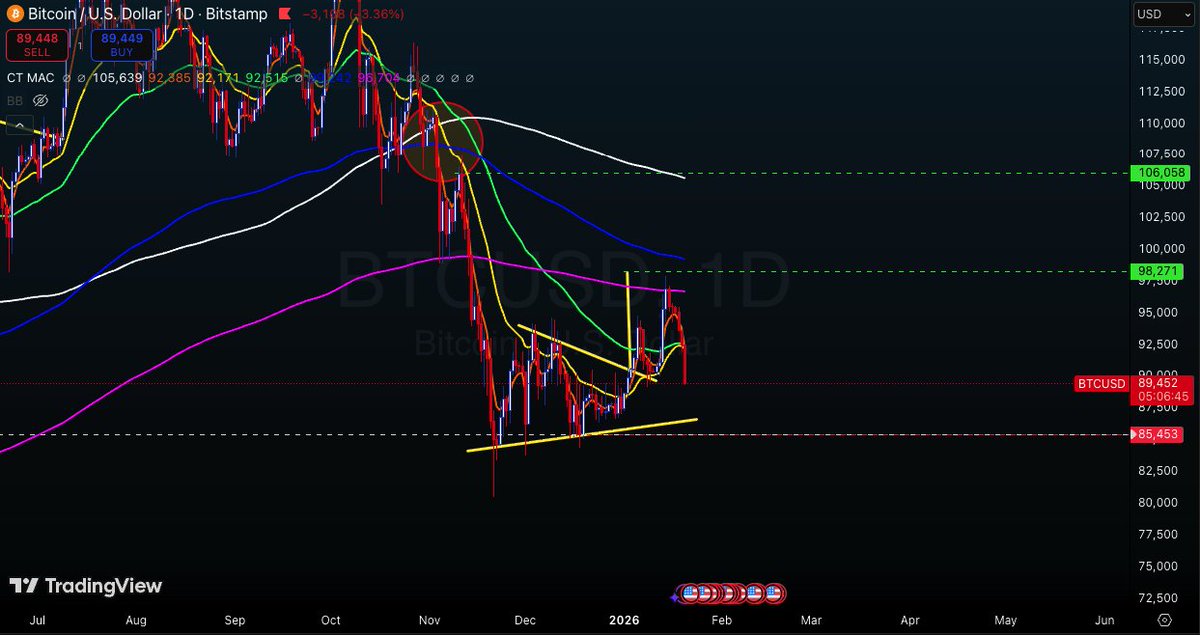
Task: Click the TradingView logo
Action: [x=86, y=586]
